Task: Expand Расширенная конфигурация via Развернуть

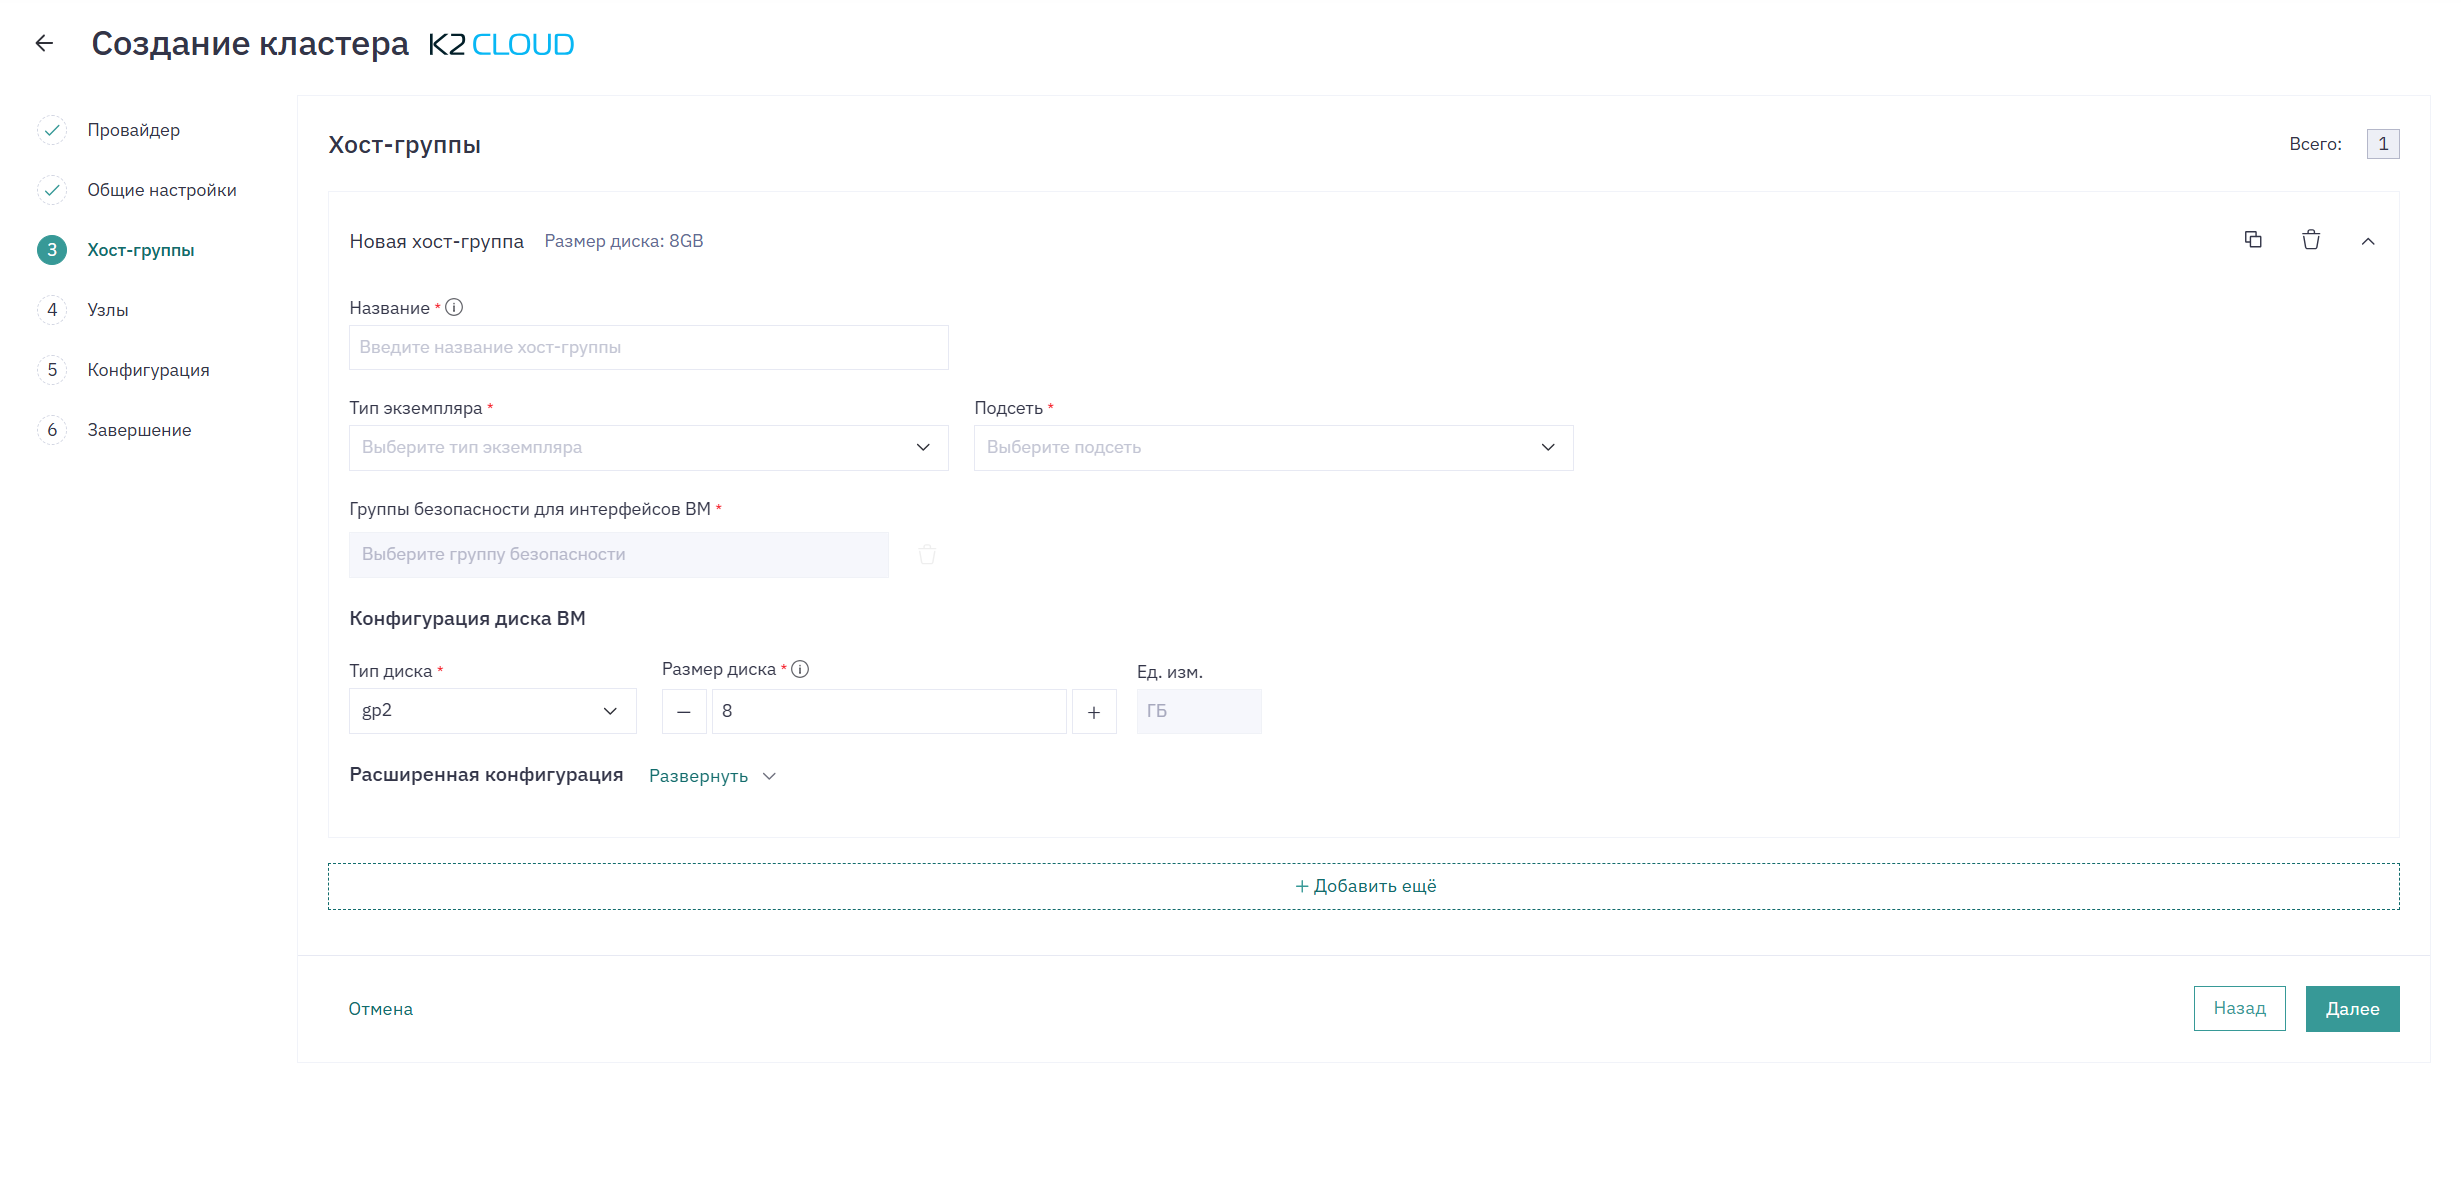Action: tap(712, 776)
